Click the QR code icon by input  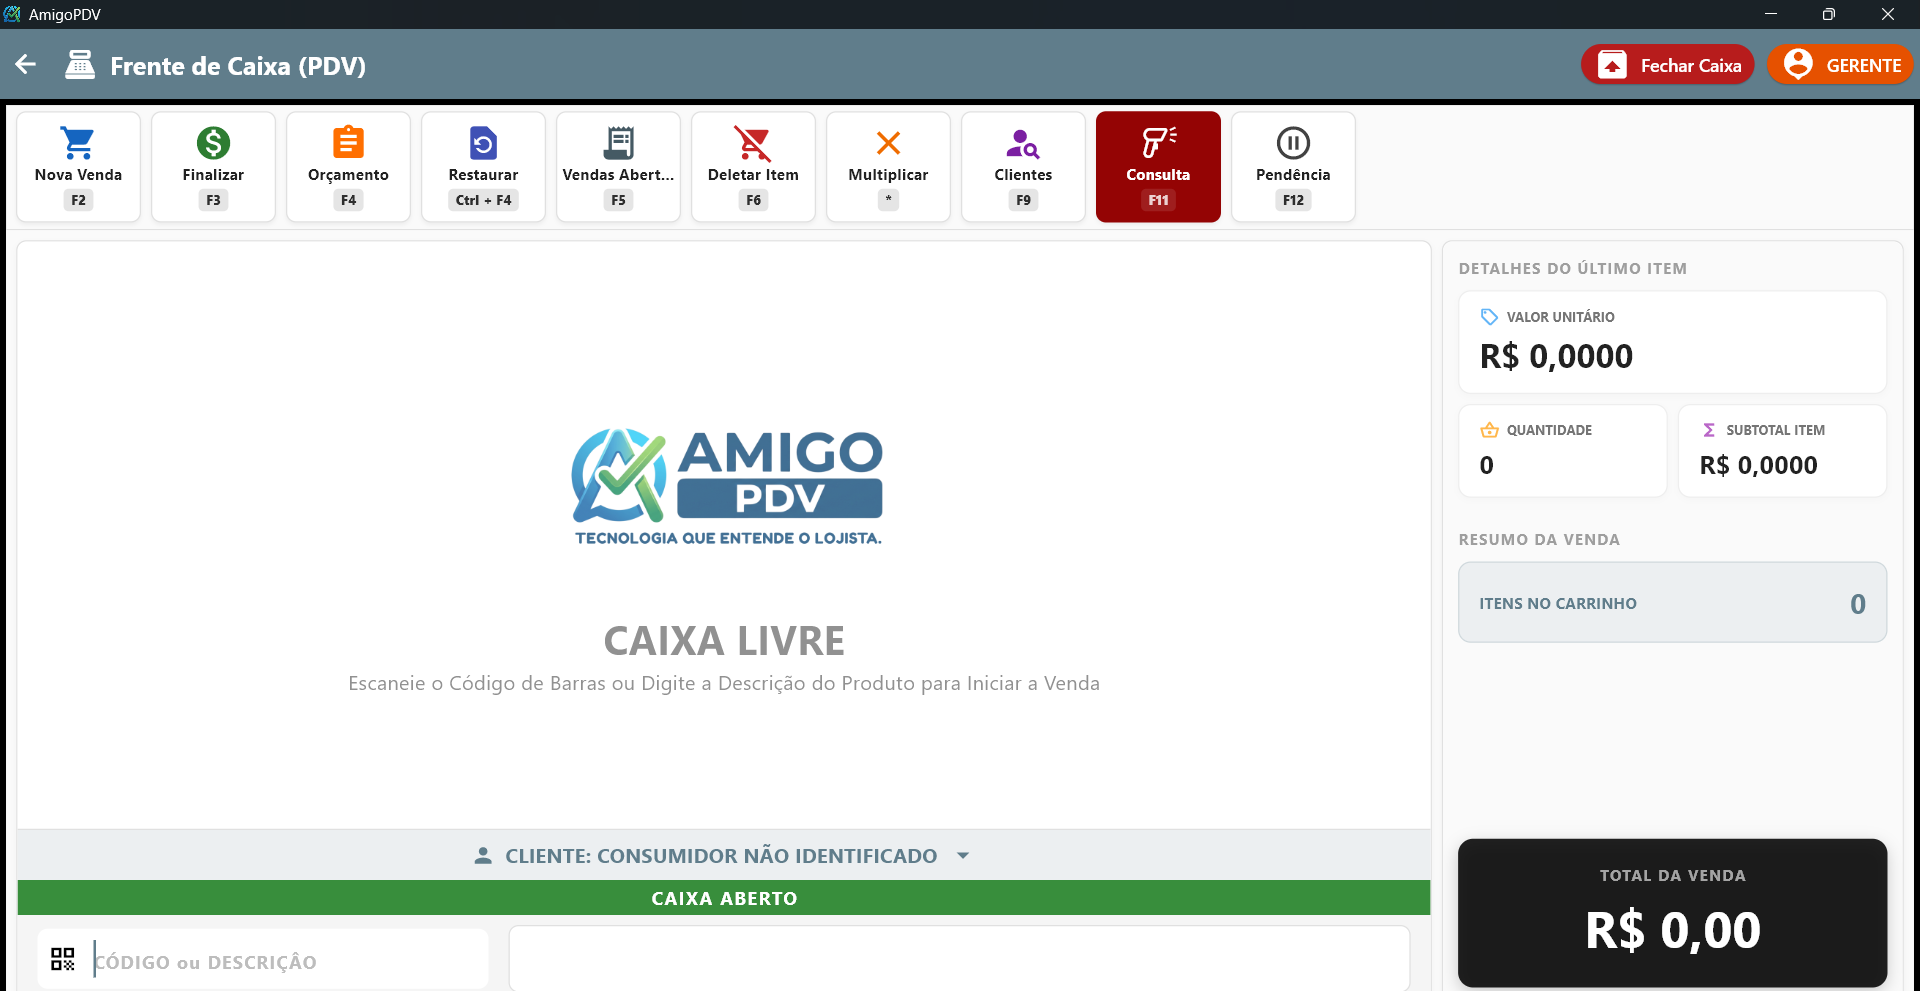[x=63, y=959]
